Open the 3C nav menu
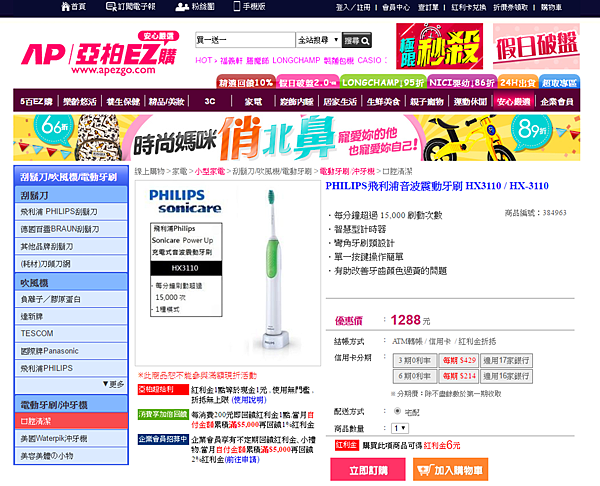 [x=210, y=101]
